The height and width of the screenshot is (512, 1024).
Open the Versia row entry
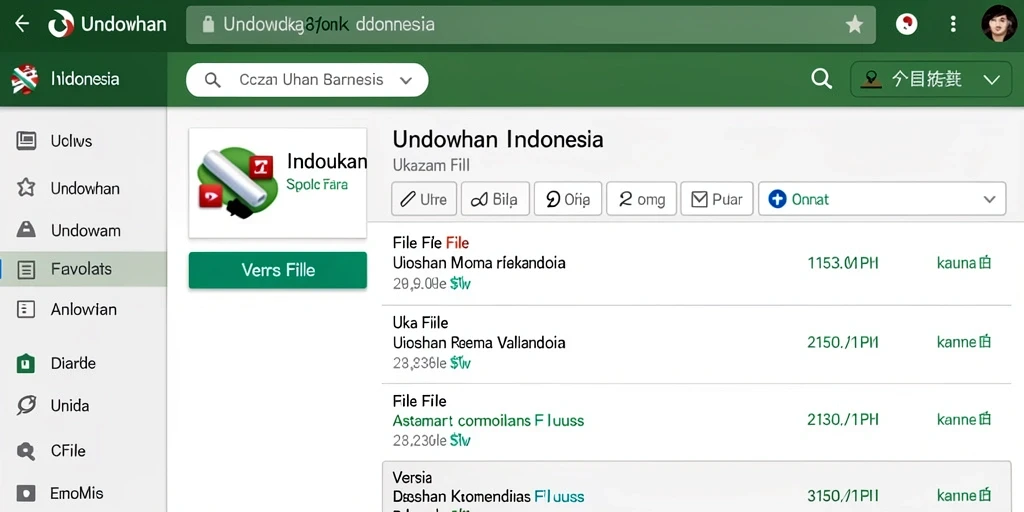pyautogui.click(x=696, y=487)
